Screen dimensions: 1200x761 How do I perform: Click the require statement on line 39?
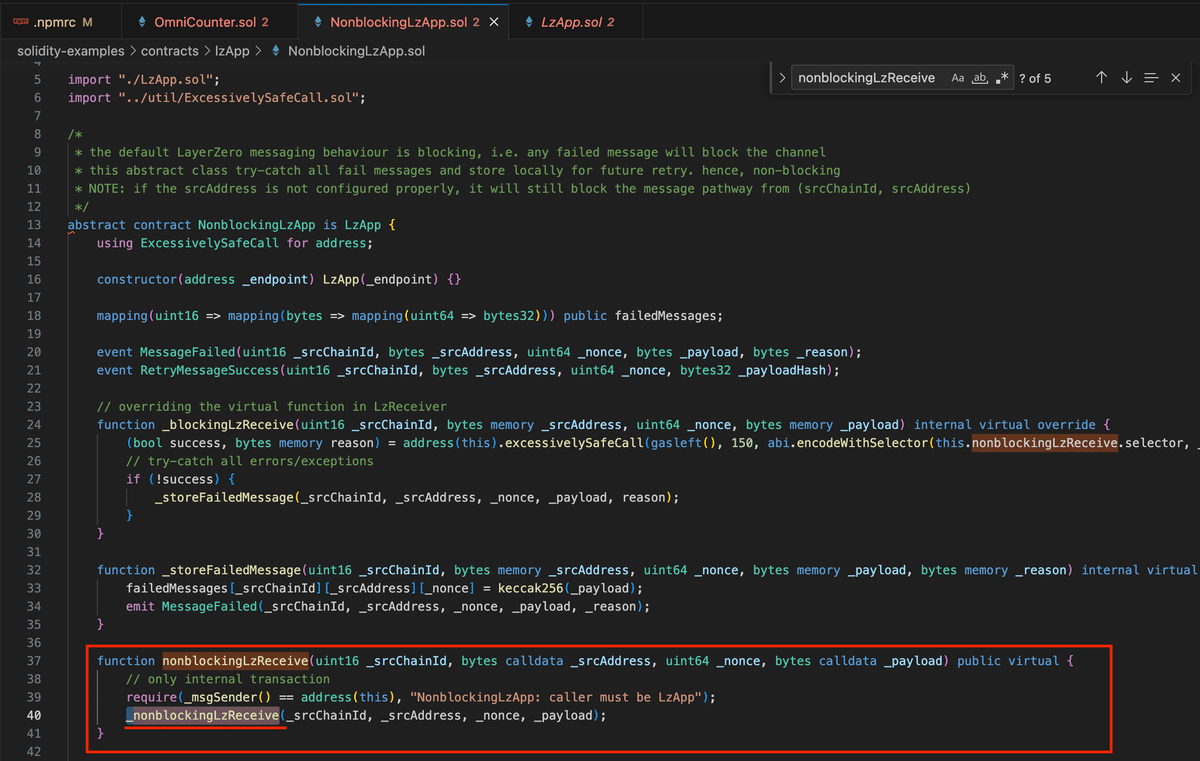421,697
